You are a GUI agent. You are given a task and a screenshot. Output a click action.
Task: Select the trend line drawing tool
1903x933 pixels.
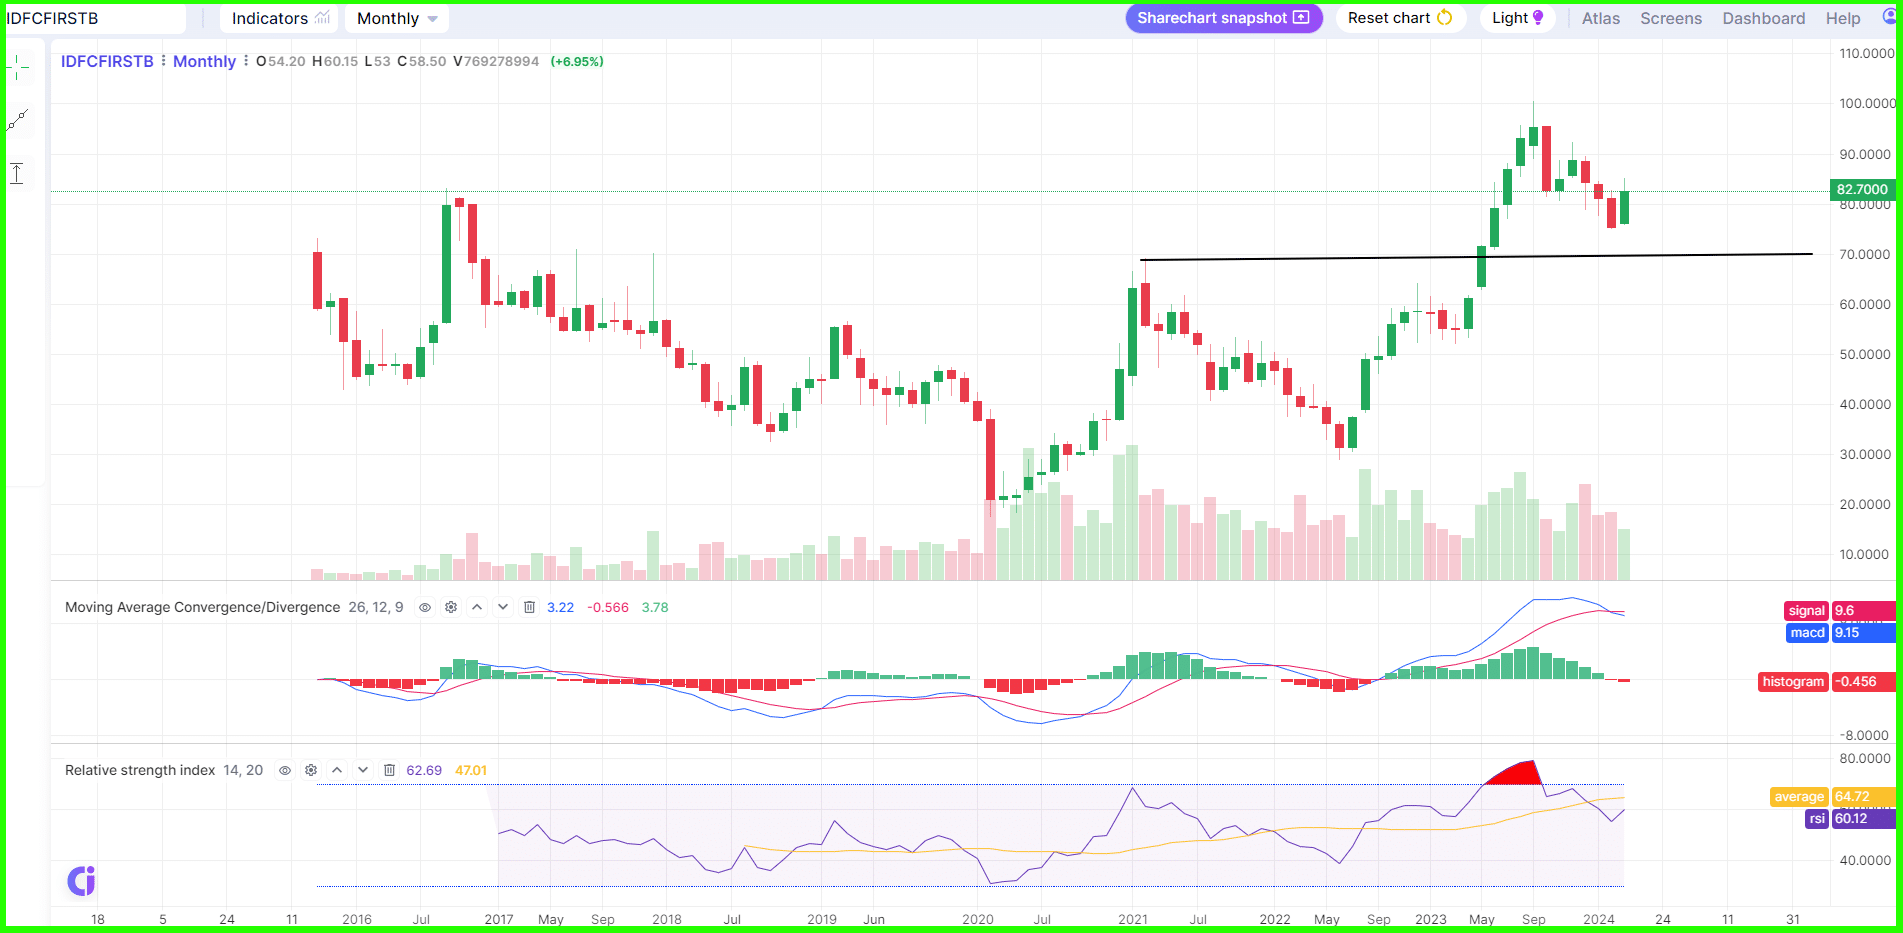coord(17,121)
